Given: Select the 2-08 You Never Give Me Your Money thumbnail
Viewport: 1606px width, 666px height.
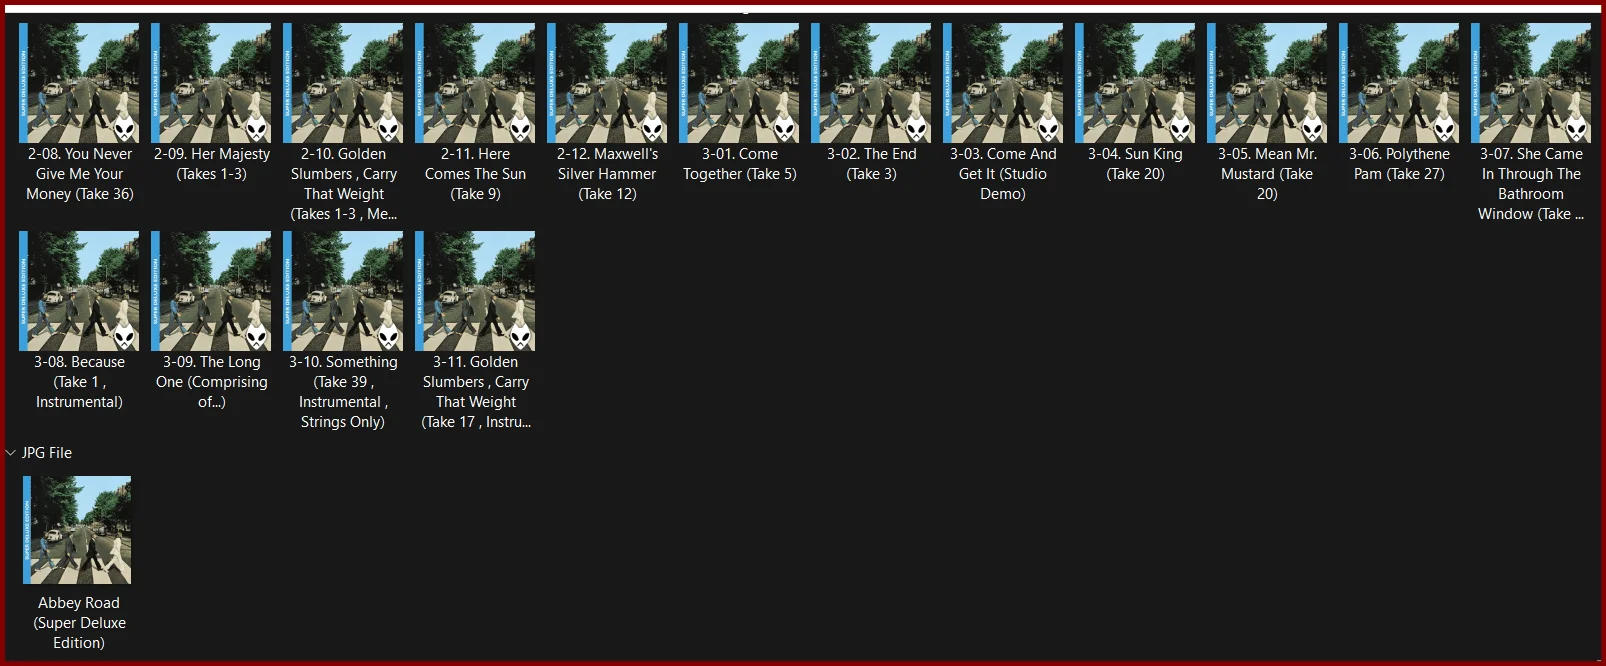Looking at the screenshot, I should point(79,83).
